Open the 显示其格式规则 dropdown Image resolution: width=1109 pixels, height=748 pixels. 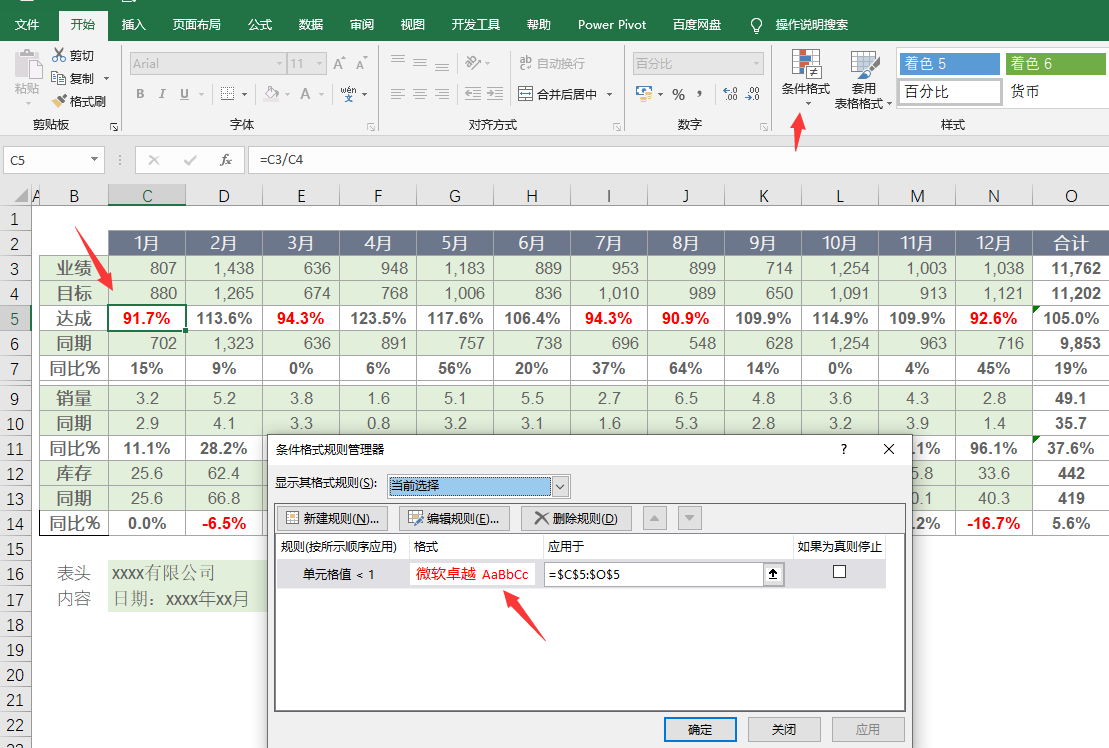560,486
